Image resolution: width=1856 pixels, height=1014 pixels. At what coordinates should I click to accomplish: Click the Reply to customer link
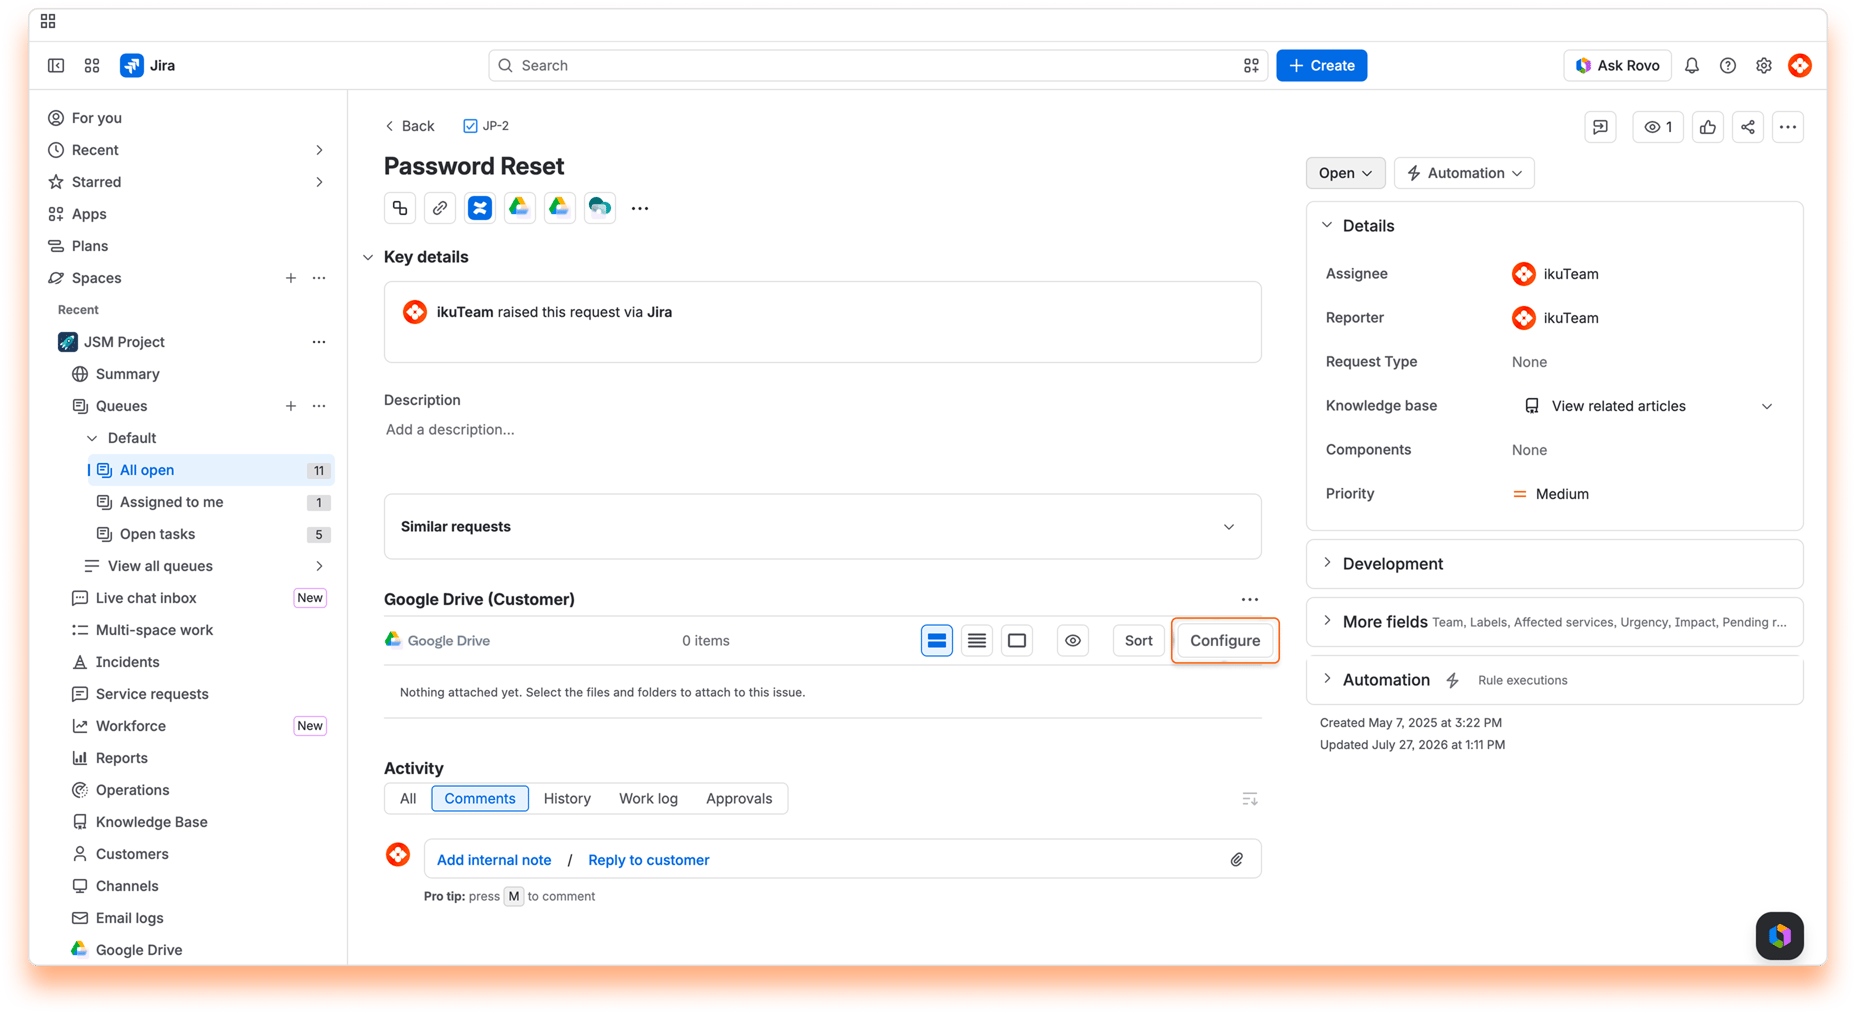648,860
